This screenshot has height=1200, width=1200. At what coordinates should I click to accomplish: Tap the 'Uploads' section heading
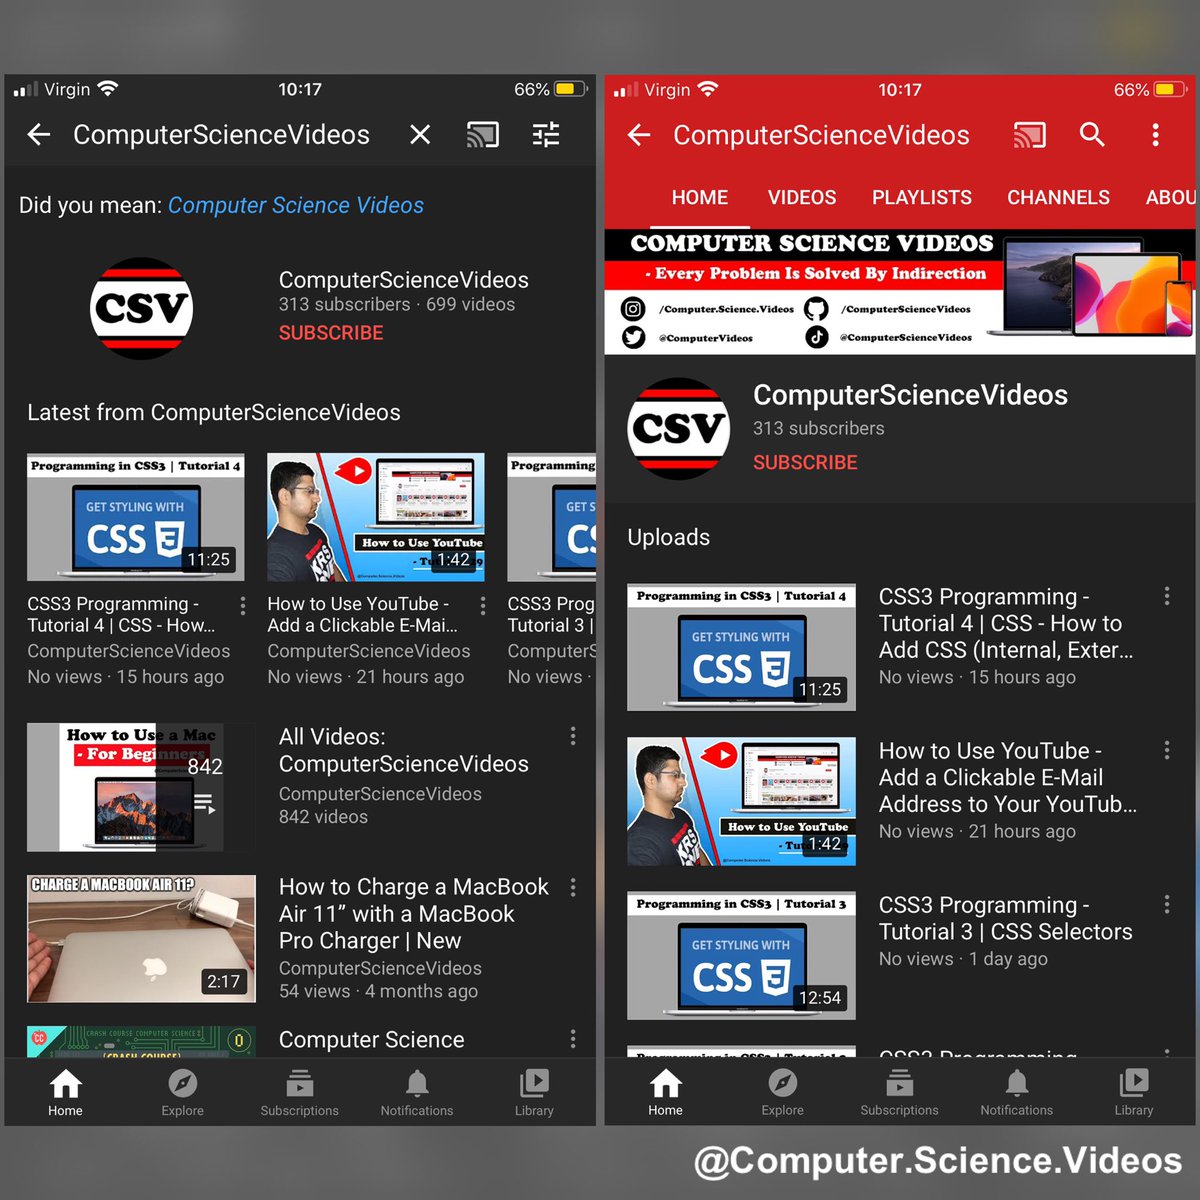click(x=669, y=537)
